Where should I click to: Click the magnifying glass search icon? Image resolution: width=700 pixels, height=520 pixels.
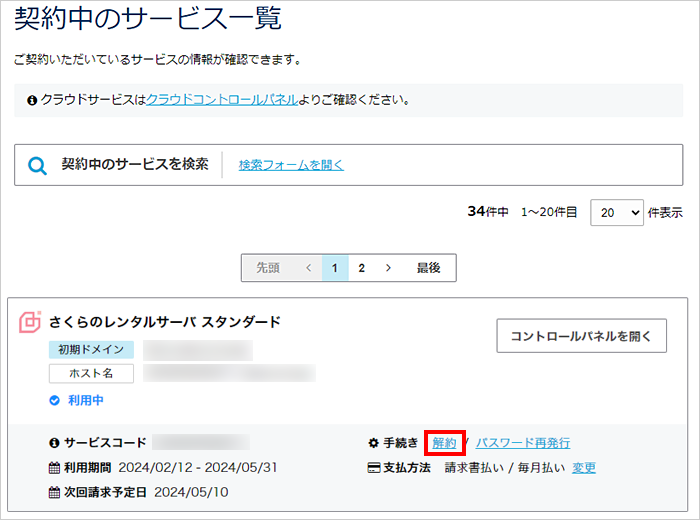pyautogui.click(x=37, y=166)
